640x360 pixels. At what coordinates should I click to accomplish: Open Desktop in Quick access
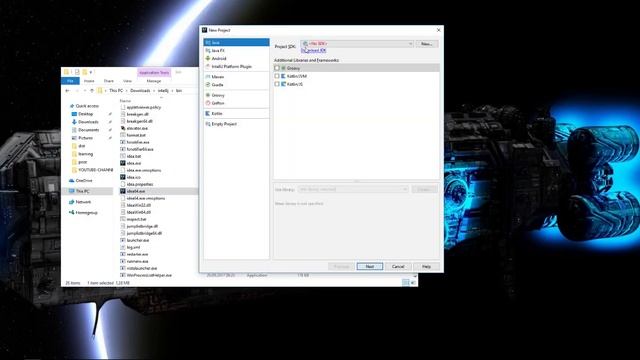pos(86,114)
